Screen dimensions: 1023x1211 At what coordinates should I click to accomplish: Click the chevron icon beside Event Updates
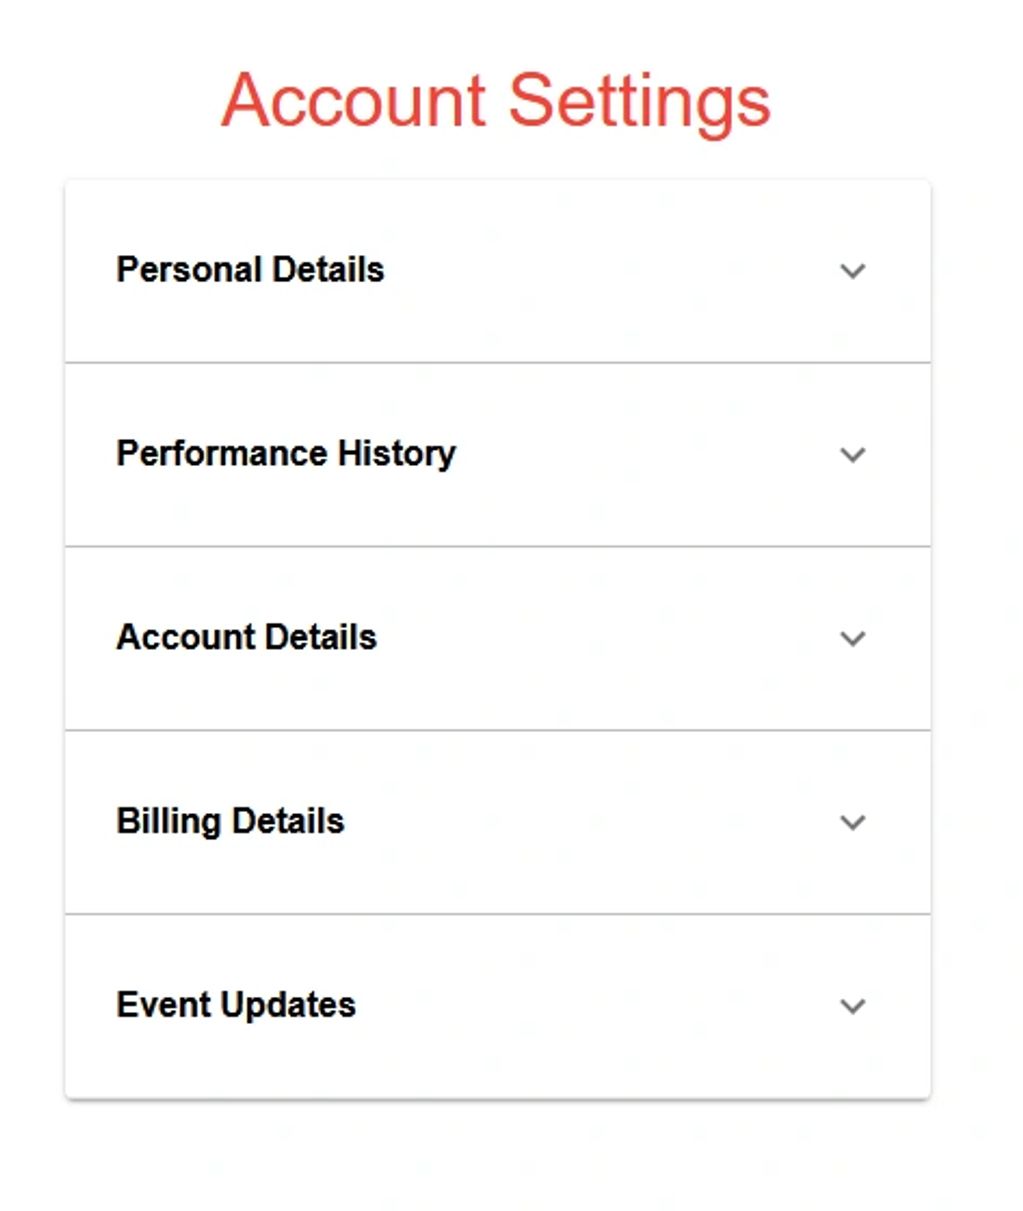852,1006
